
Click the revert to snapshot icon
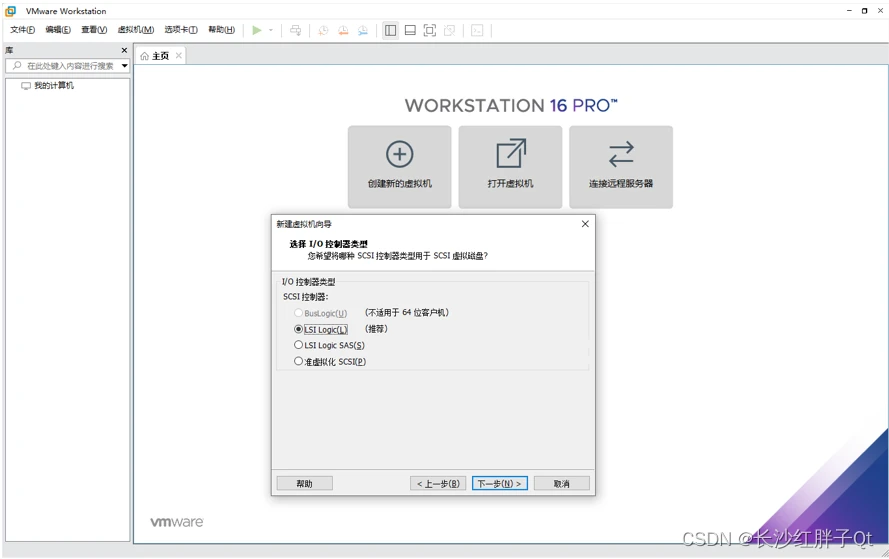(343, 30)
